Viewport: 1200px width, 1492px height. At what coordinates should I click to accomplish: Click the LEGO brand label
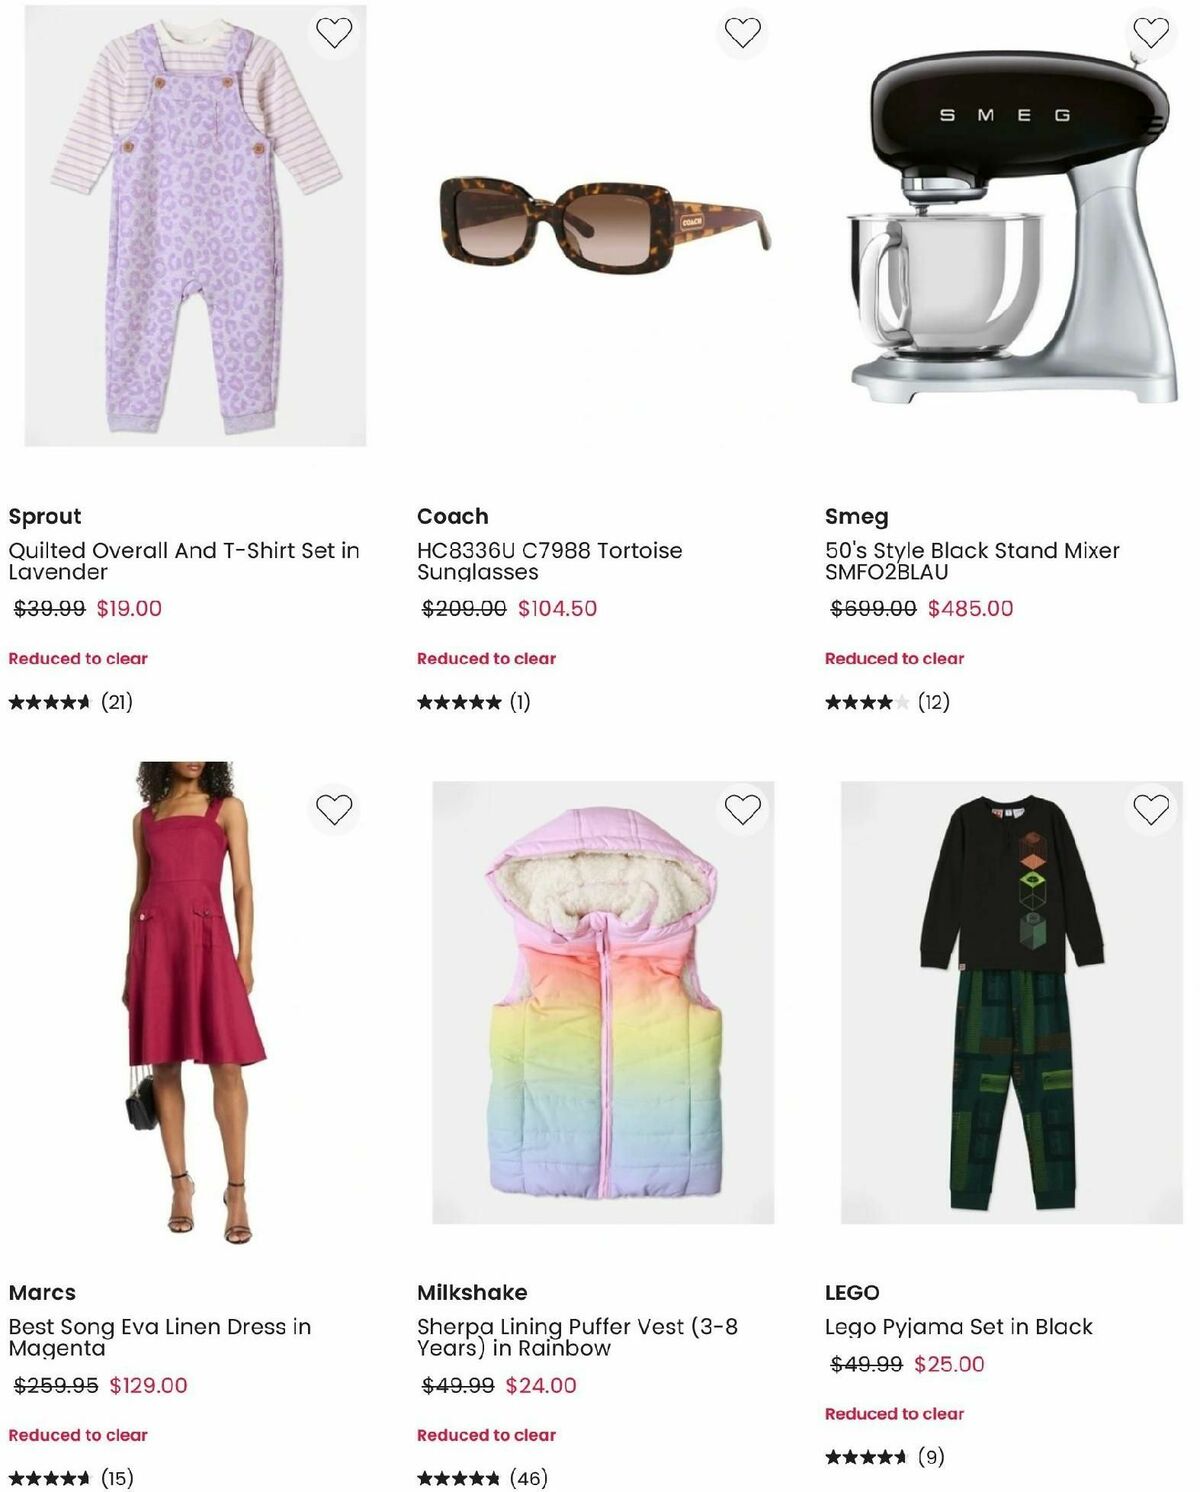(852, 1291)
